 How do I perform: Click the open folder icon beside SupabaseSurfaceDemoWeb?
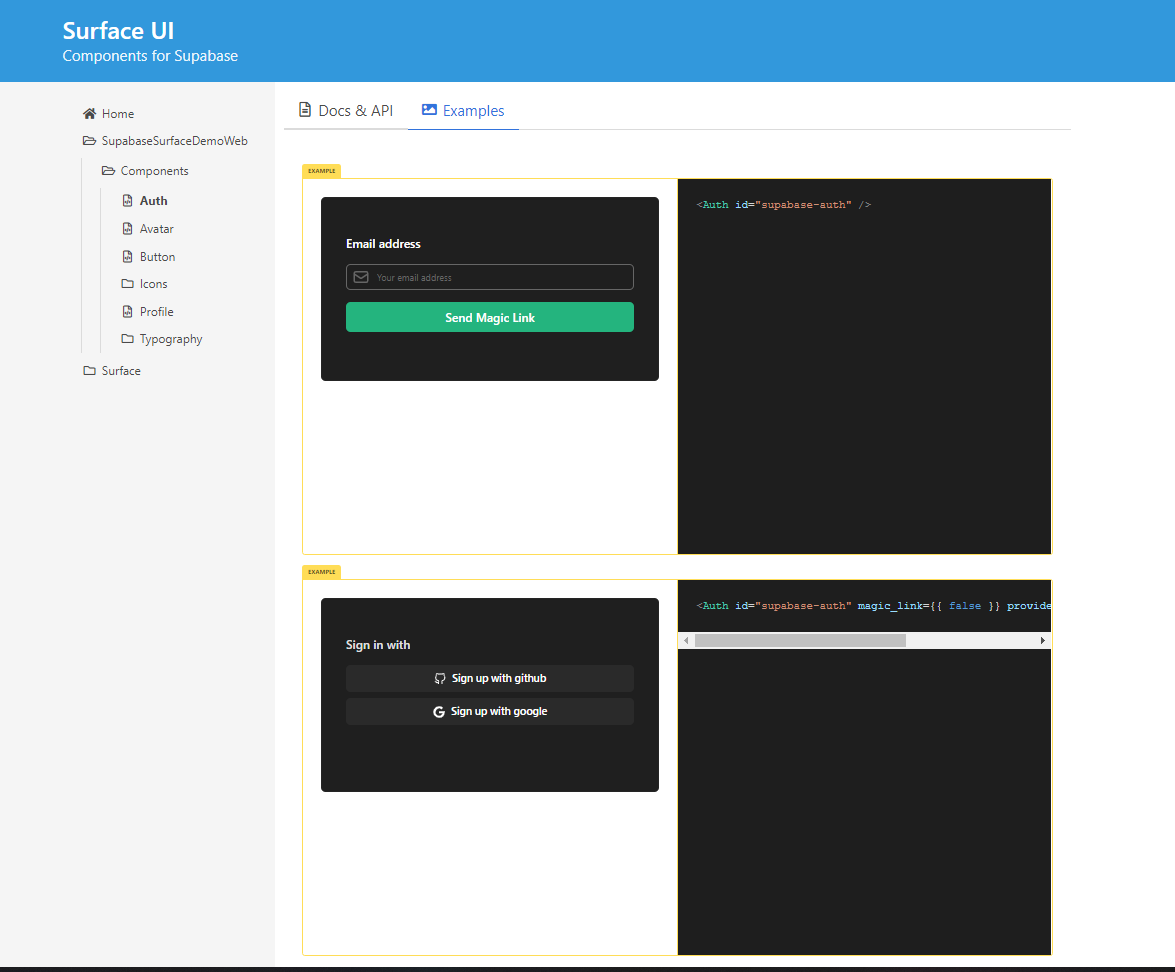89,141
